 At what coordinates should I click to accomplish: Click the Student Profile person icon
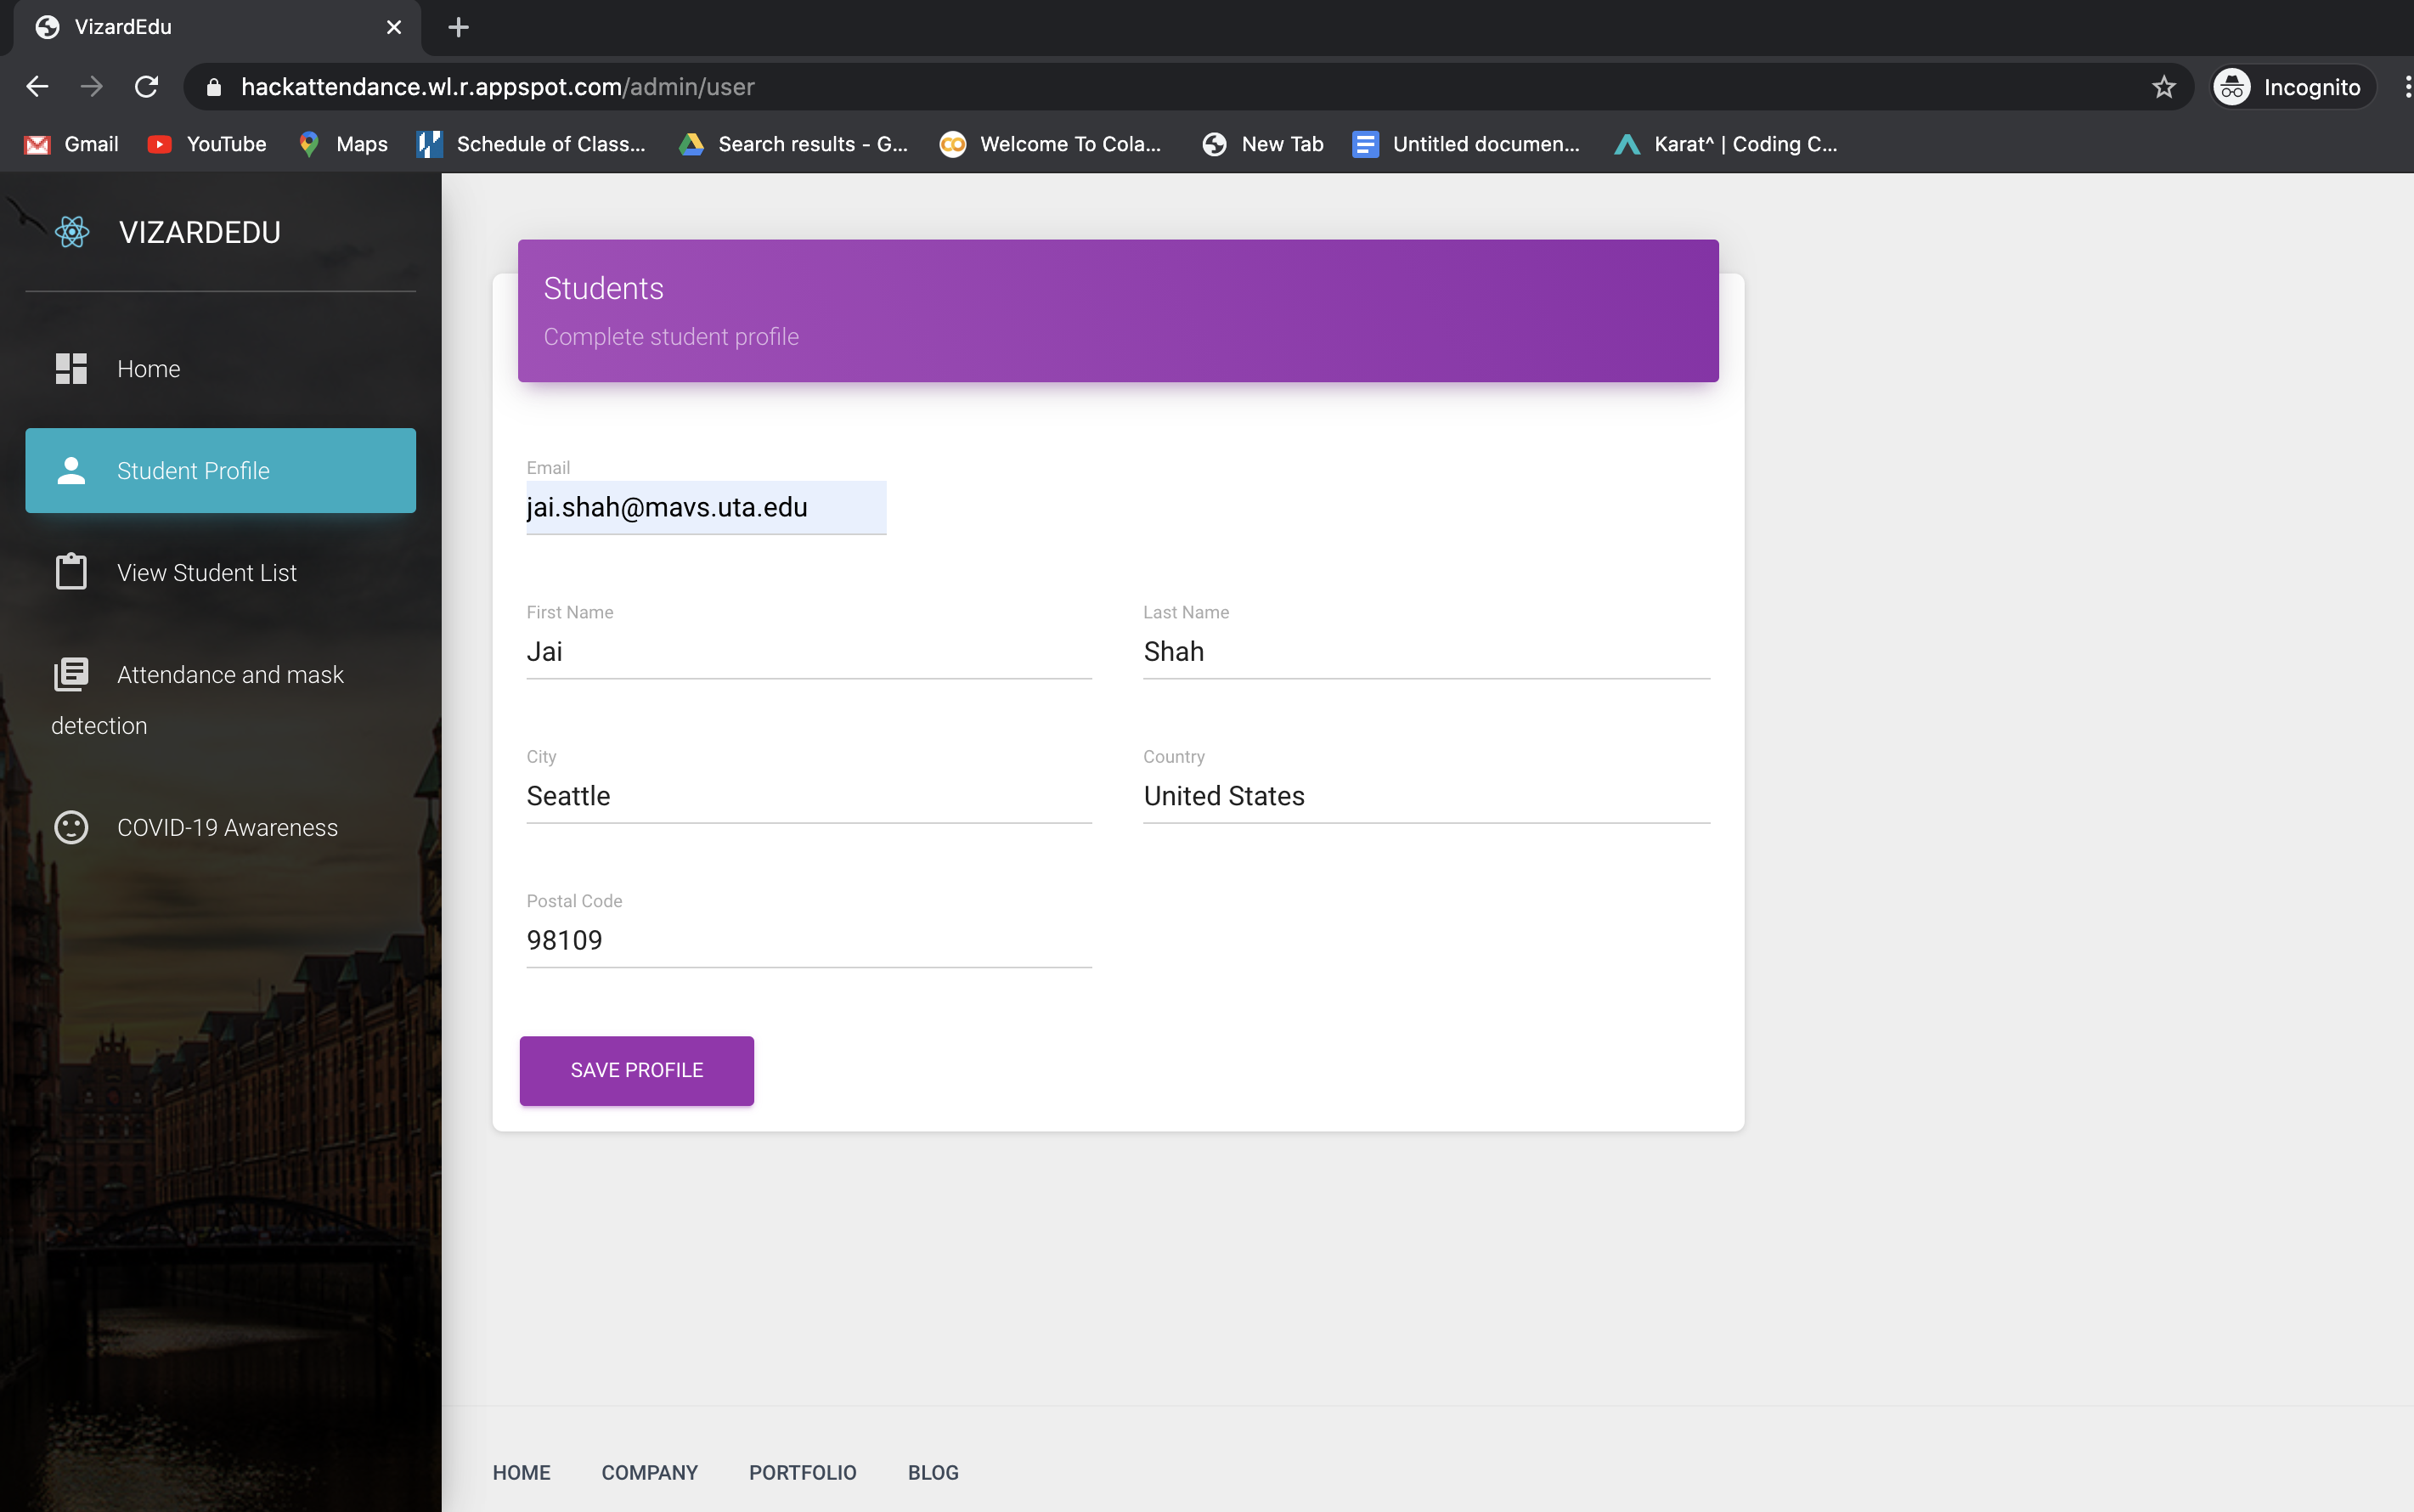71,471
